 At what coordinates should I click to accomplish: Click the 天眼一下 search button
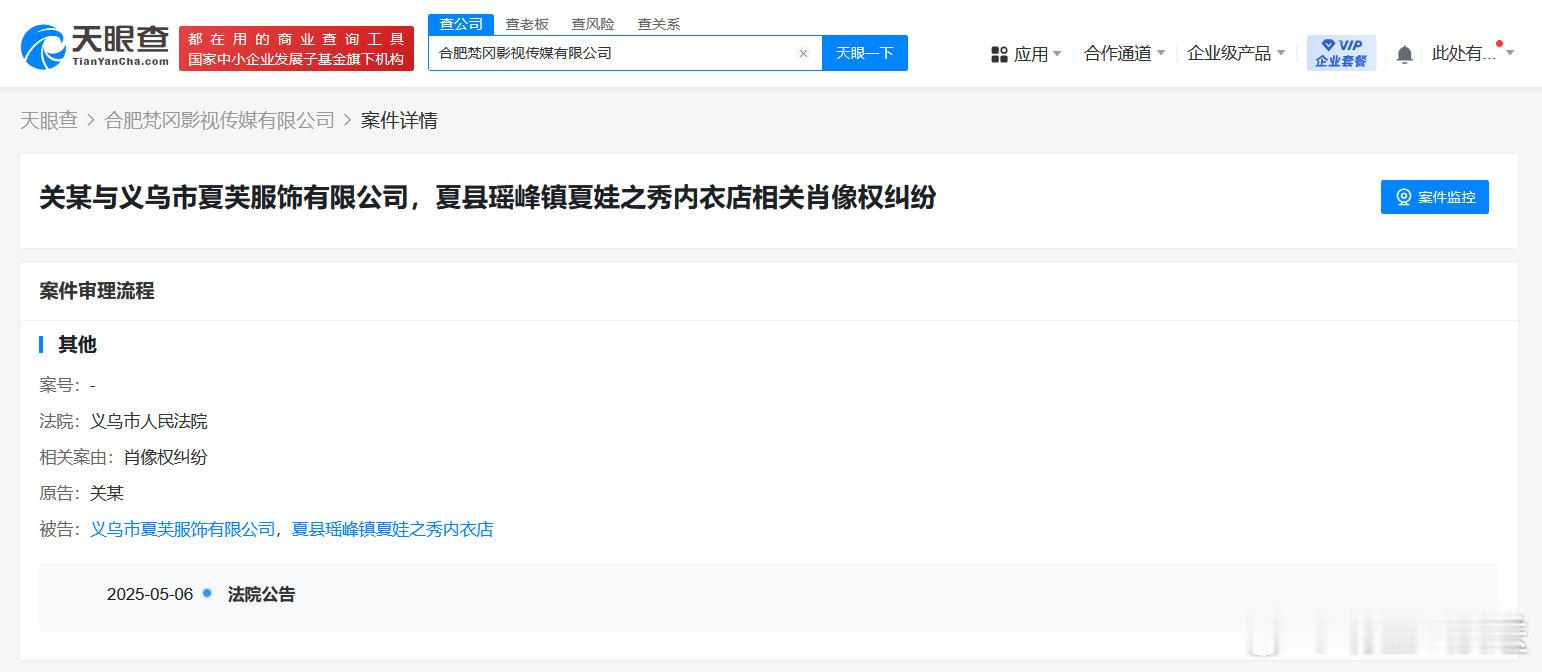coord(865,53)
